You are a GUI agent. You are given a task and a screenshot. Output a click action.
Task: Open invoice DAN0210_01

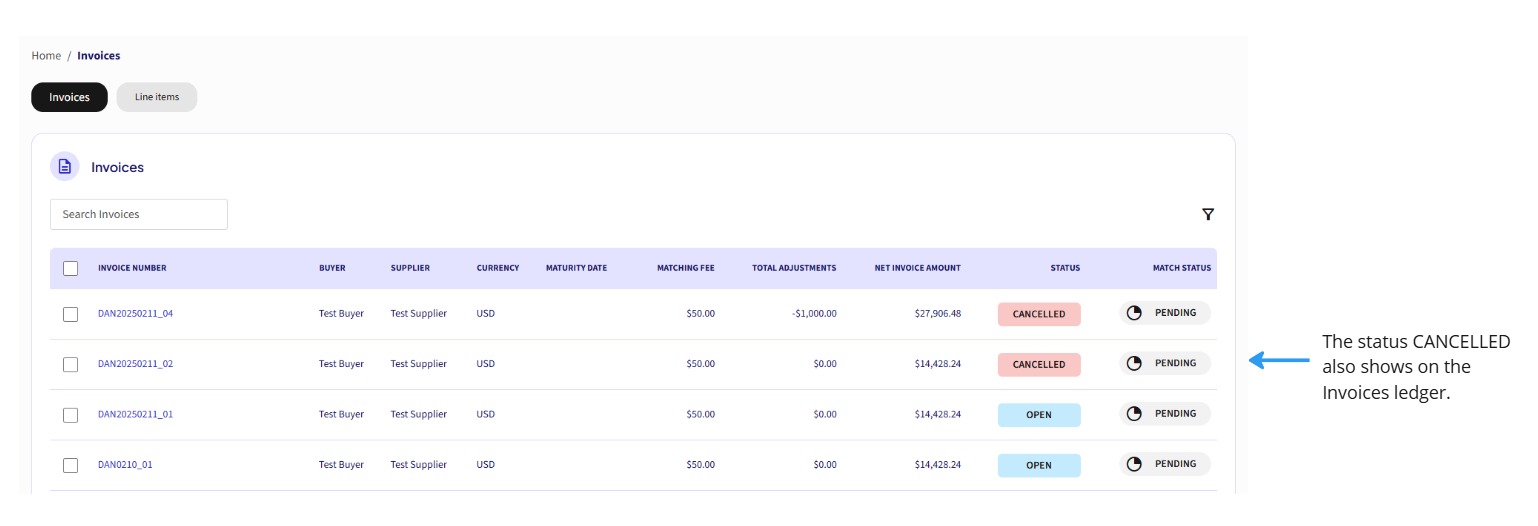click(x=125, y=465)
